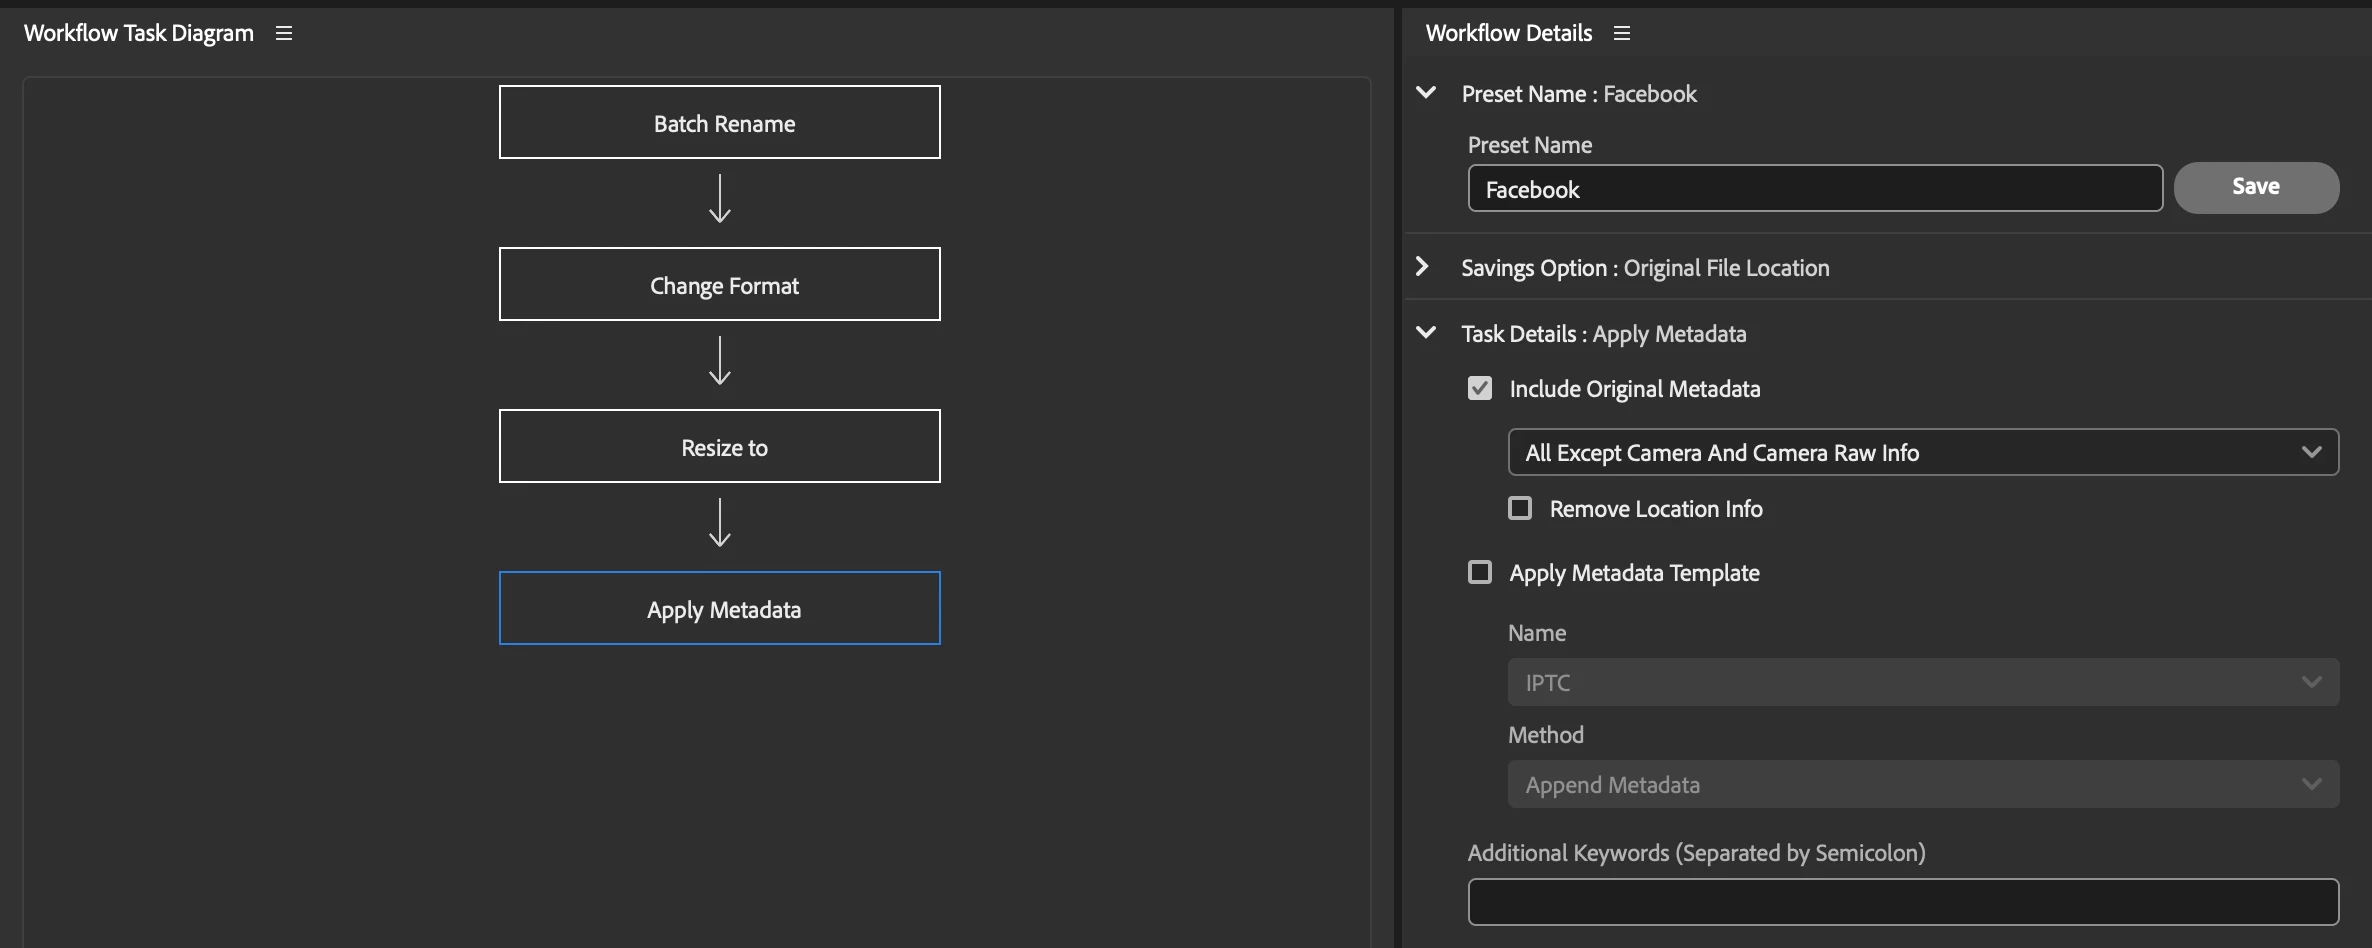Viewport: 2372px width, 948px height.
Task: Uncheck Include Original Metadata checkbox
Action: pos(1480,388)
